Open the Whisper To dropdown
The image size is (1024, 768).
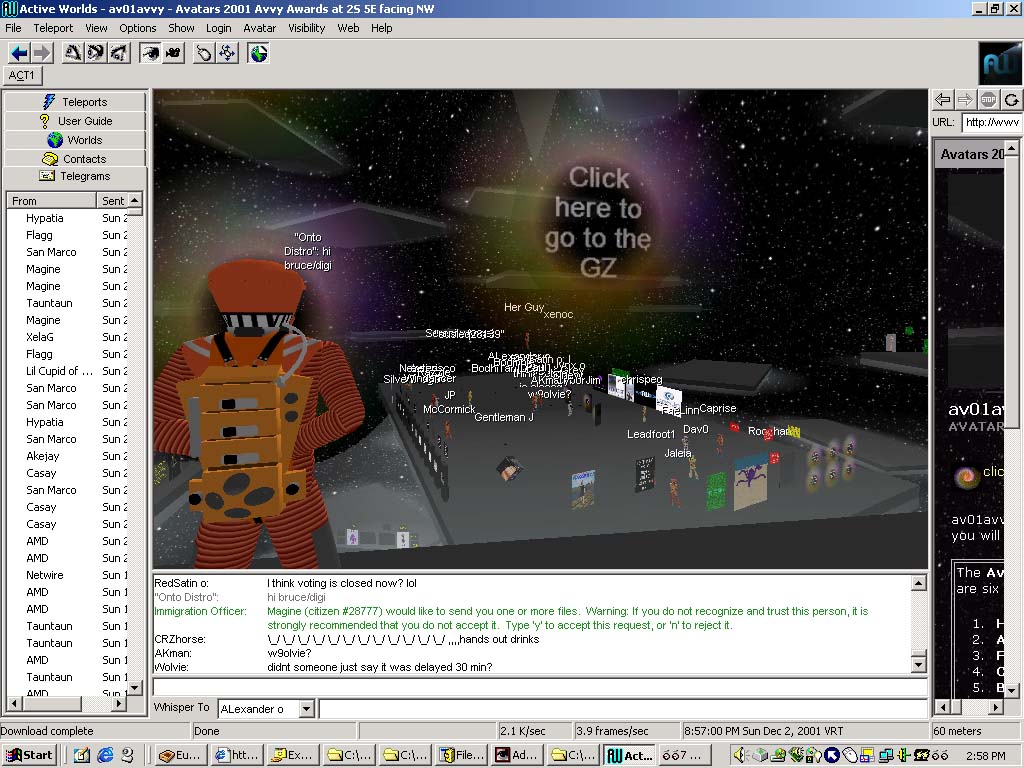306,709
